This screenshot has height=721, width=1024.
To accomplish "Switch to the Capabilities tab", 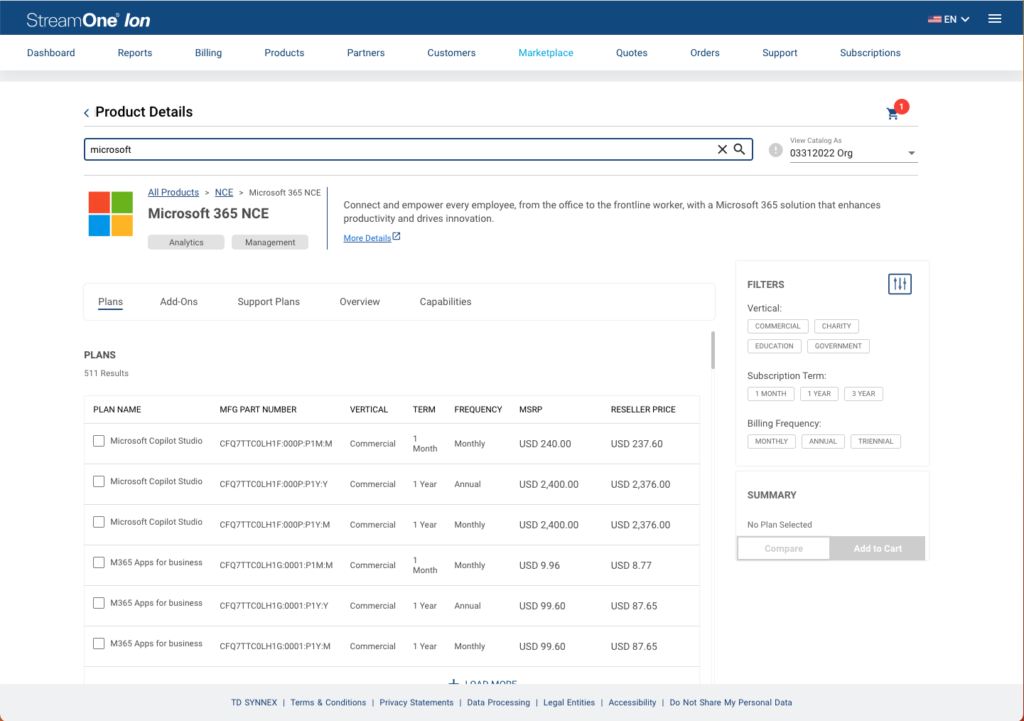I will coord(445,302).
